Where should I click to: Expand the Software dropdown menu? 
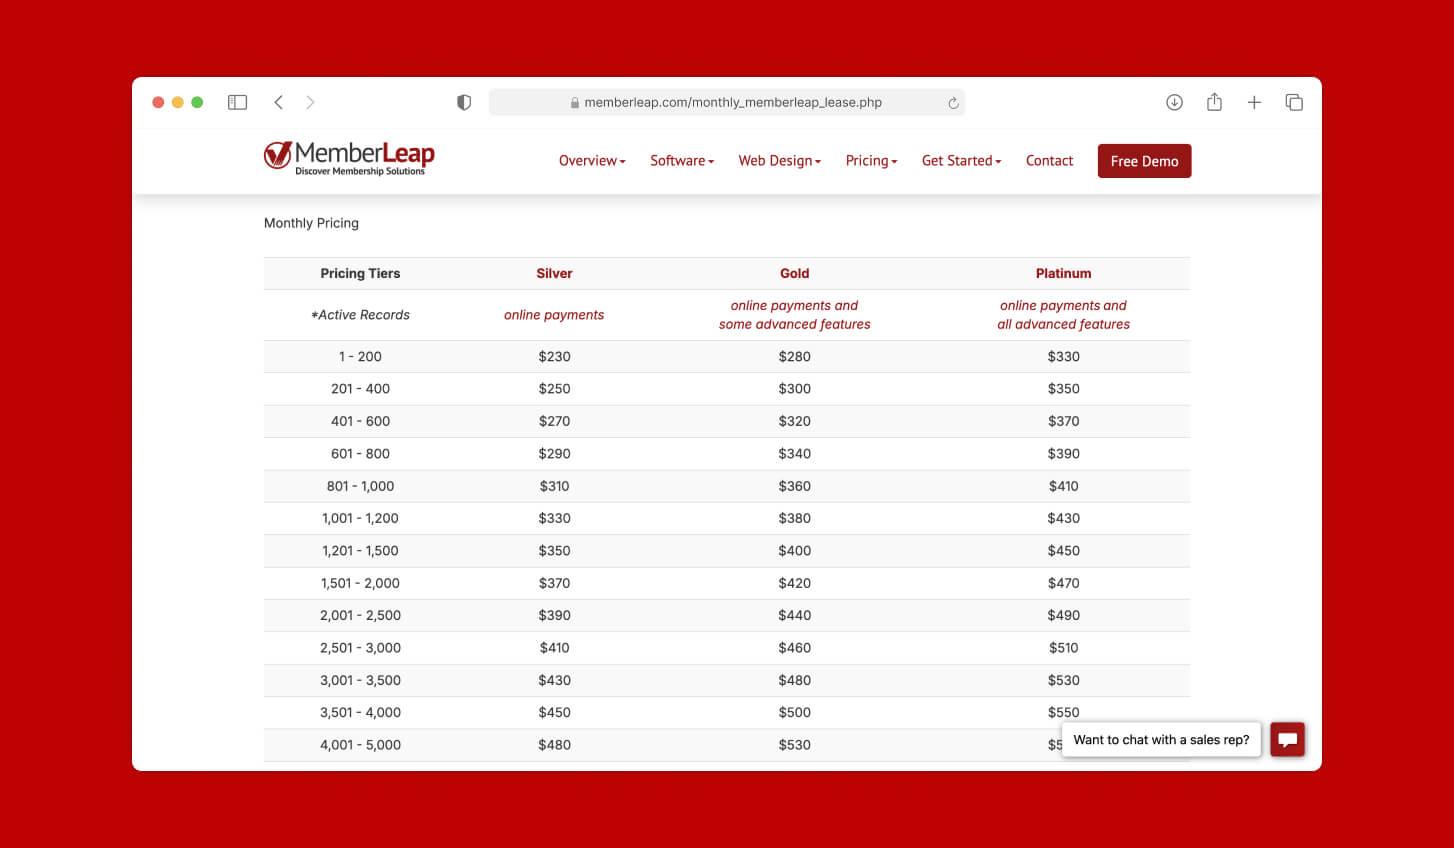682,161
